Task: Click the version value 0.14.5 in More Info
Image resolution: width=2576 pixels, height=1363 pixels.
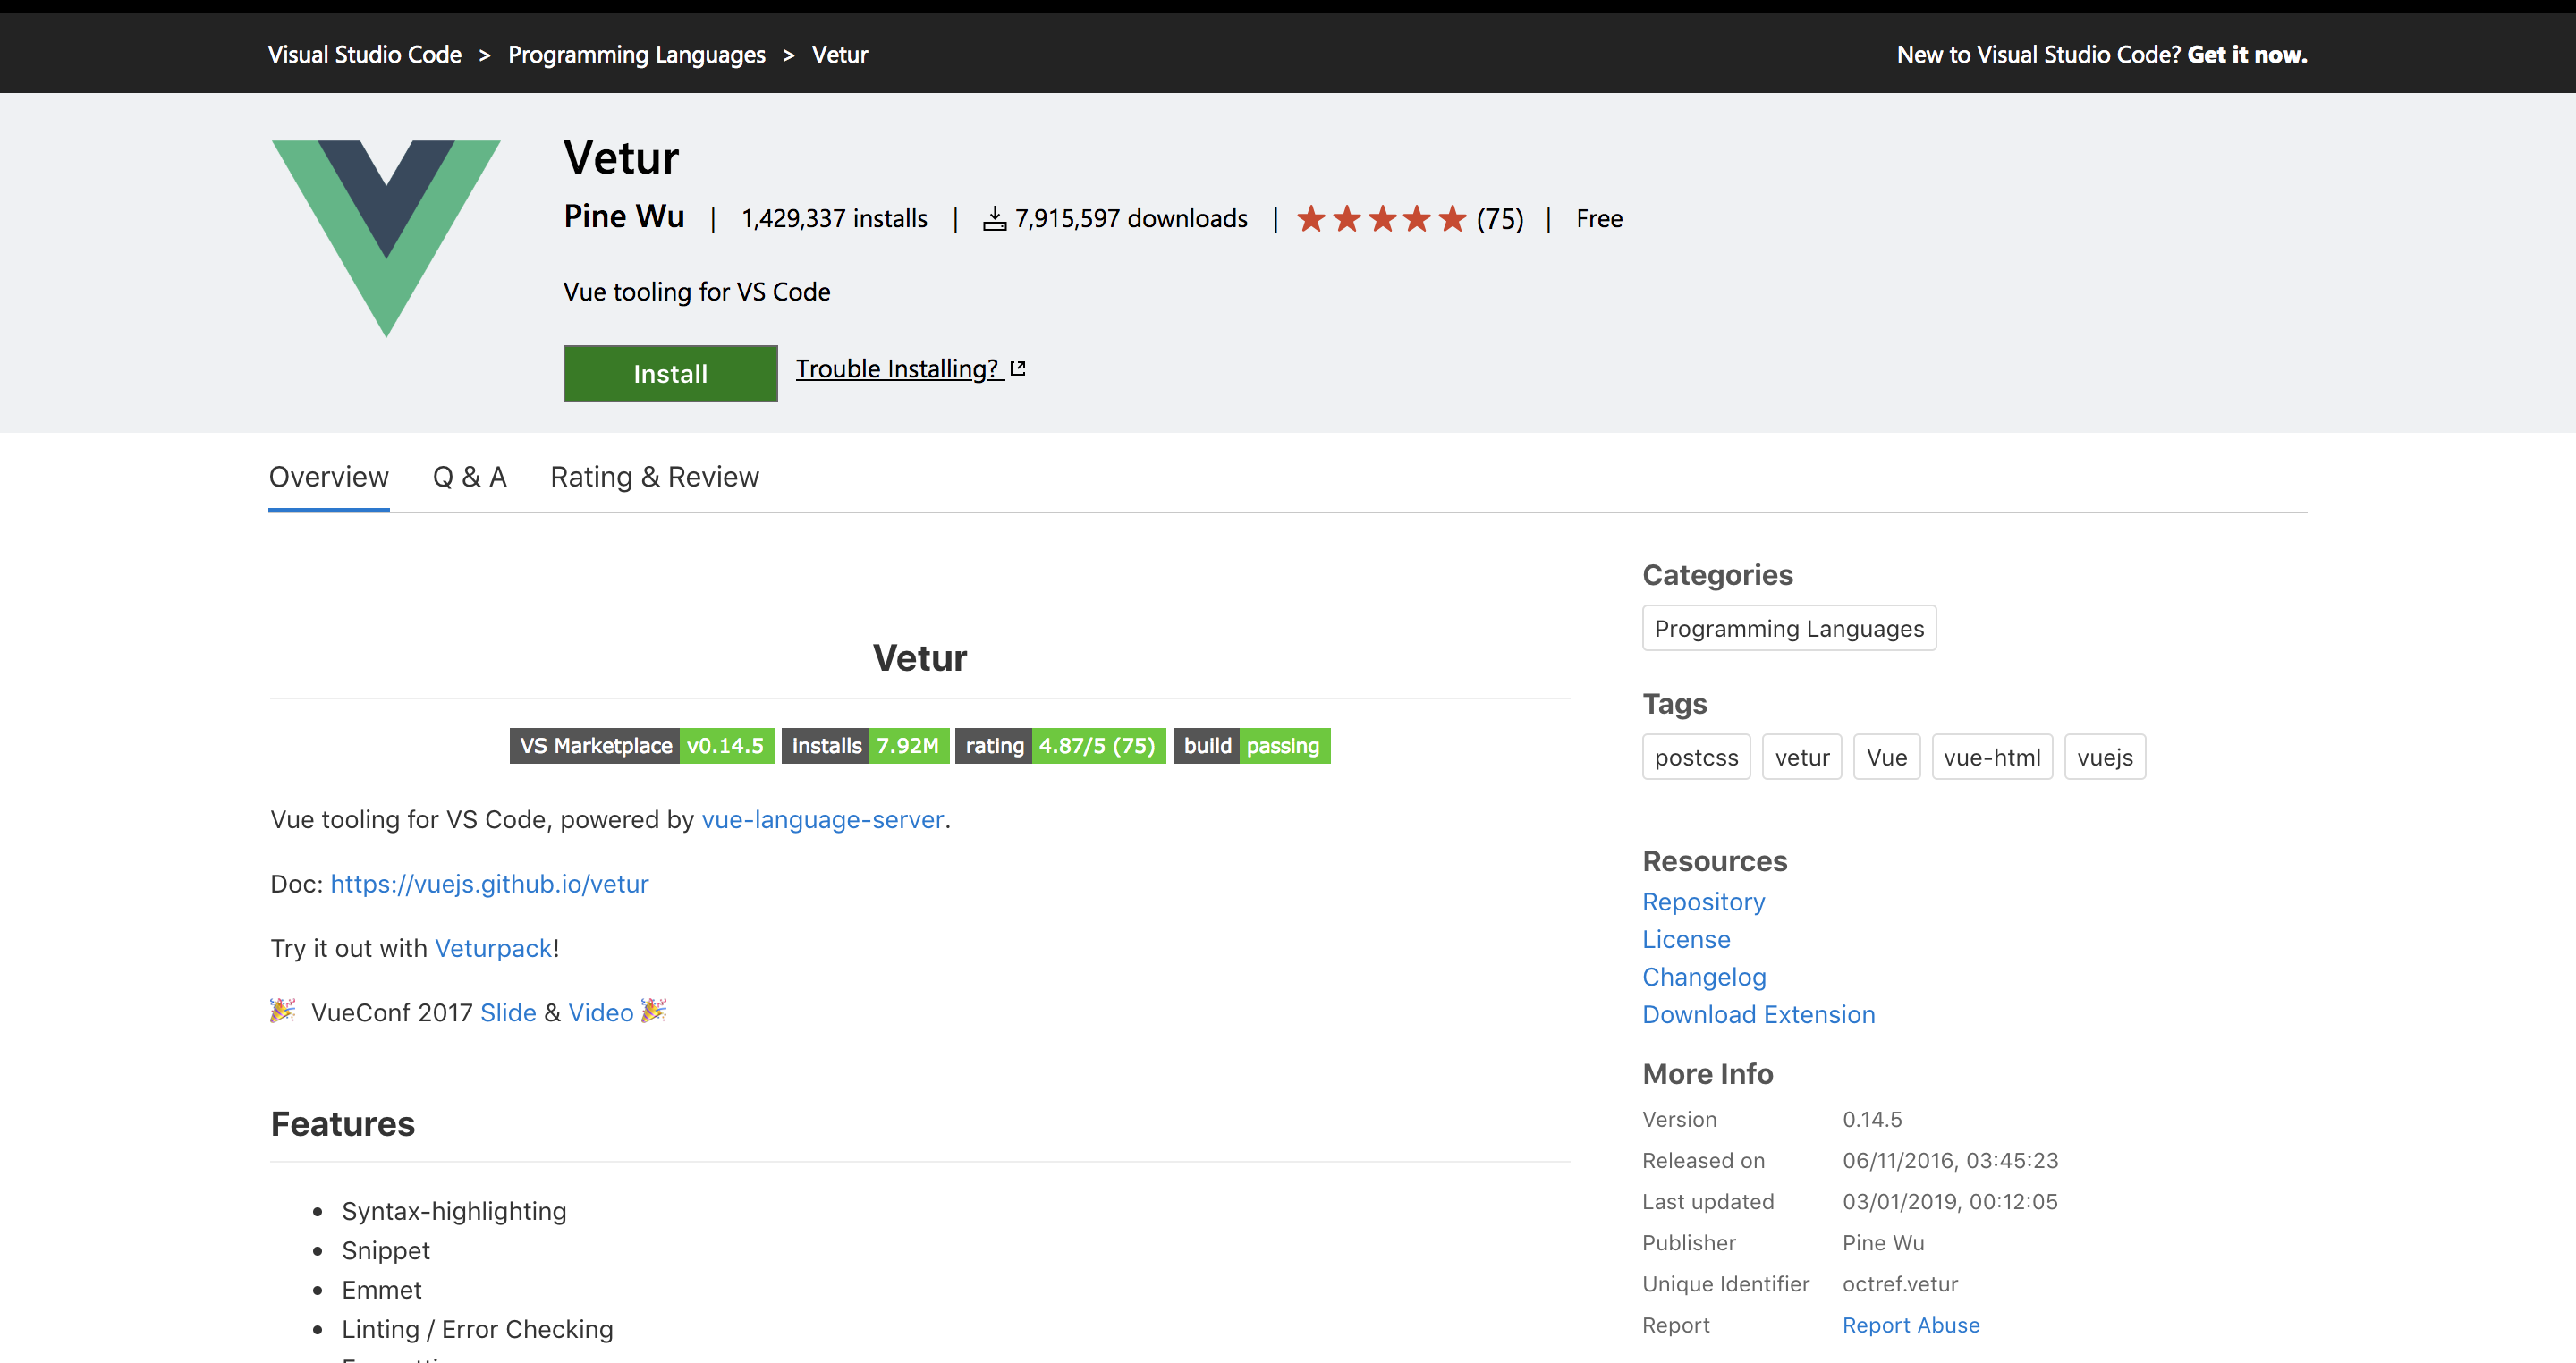Action: point(1872,1120)
